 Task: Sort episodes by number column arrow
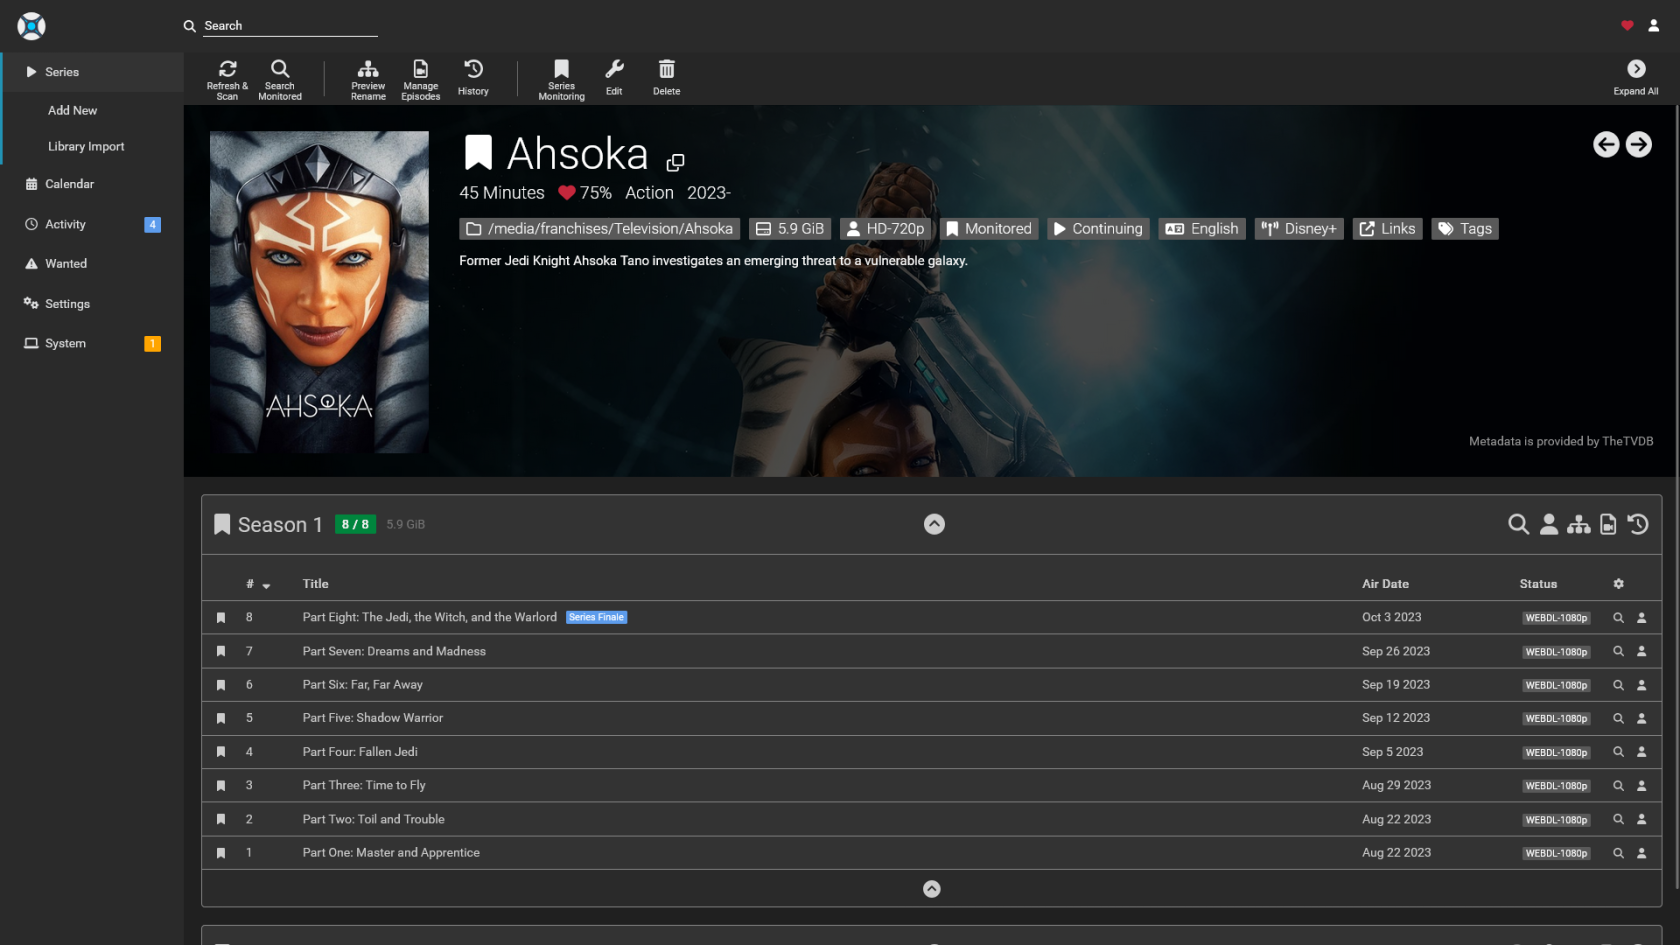tap(266, 586)
